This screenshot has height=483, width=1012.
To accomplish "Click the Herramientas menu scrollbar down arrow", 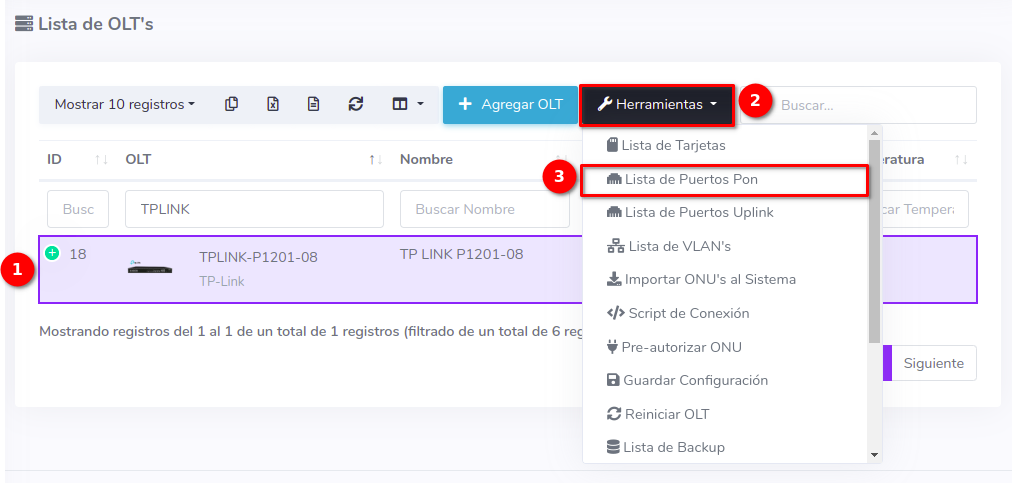I will (x=874, y=454).
